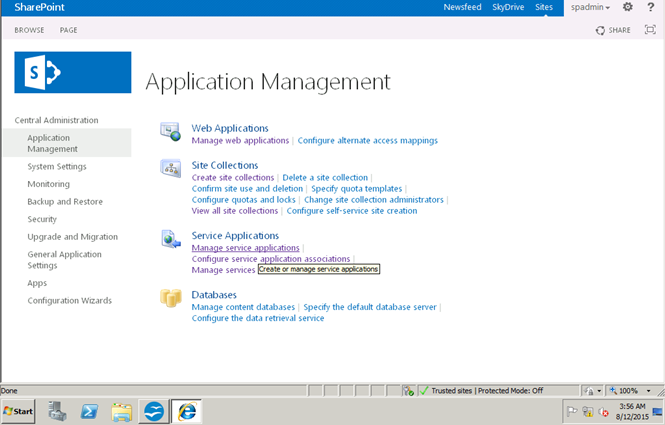Open the BROWSE ribbon tab
Screen dimensions: 665x425
pyautogui.click(x=29, y=30)
